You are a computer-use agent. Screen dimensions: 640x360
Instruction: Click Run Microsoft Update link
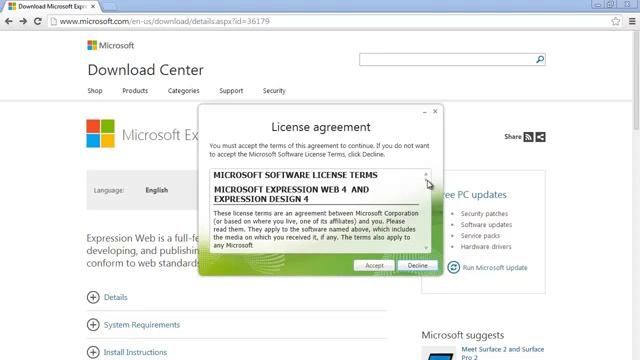pyautogui.click(x=495, y=268)
